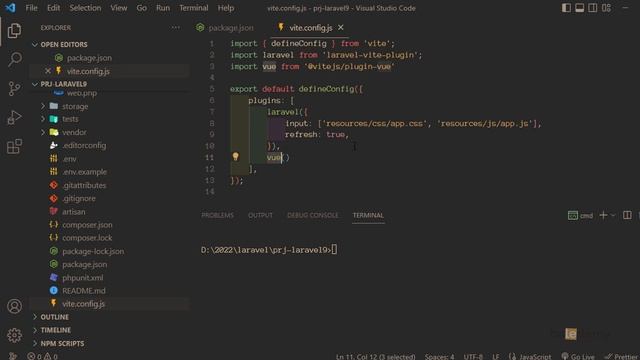This screenshot has height=360, width=640.
Task: Open the Edit menu
Action: tap(53, 8)
